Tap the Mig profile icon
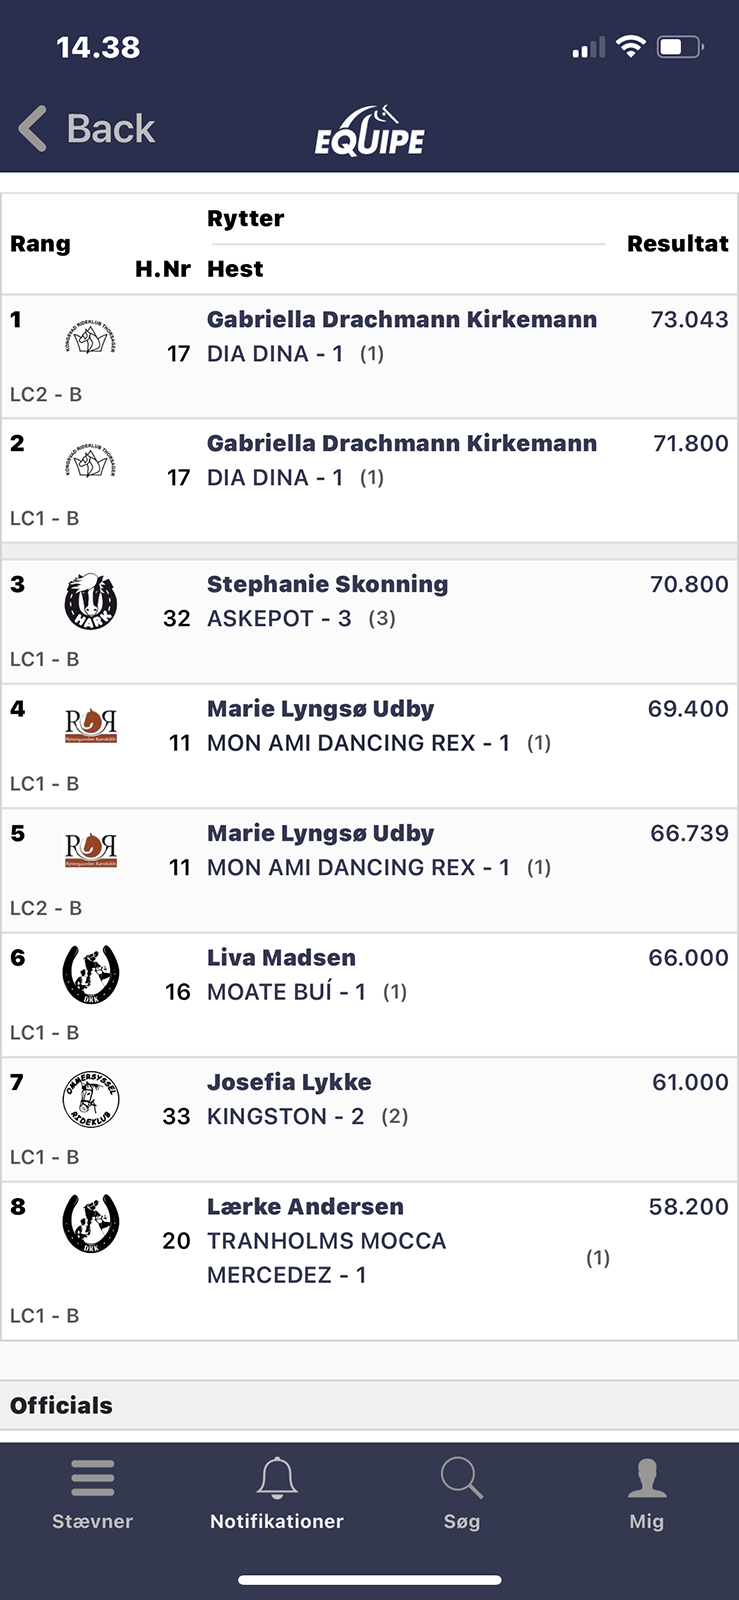Viewport: 739px width, 1600px height. pyautogui.click(x=647, y=1477)
